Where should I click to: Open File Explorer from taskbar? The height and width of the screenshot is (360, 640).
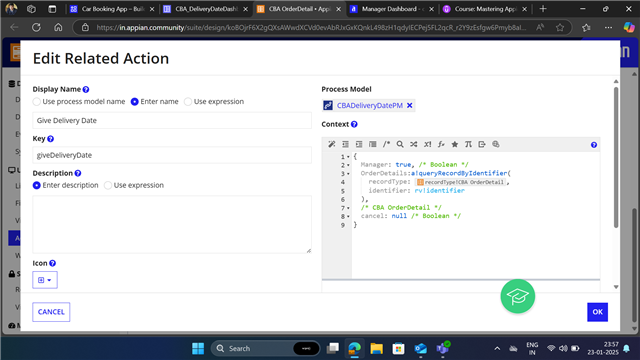coord(376,349)
